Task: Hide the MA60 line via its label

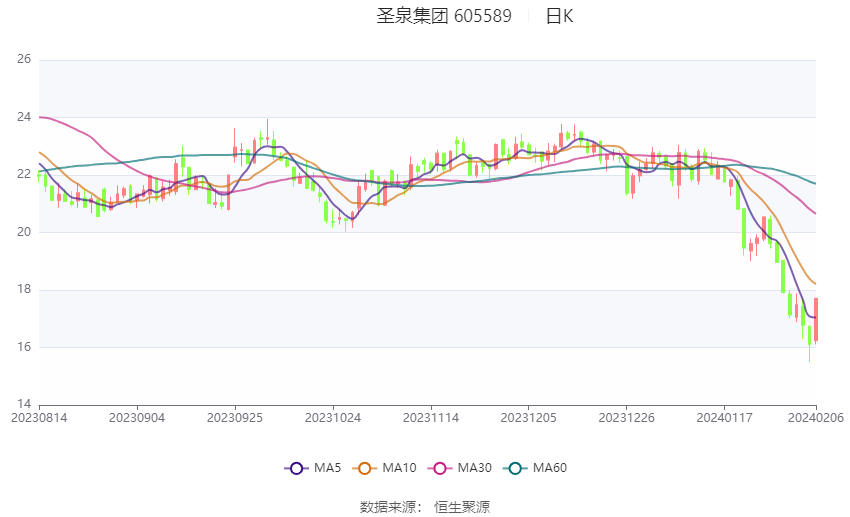Action: (550, 468)
